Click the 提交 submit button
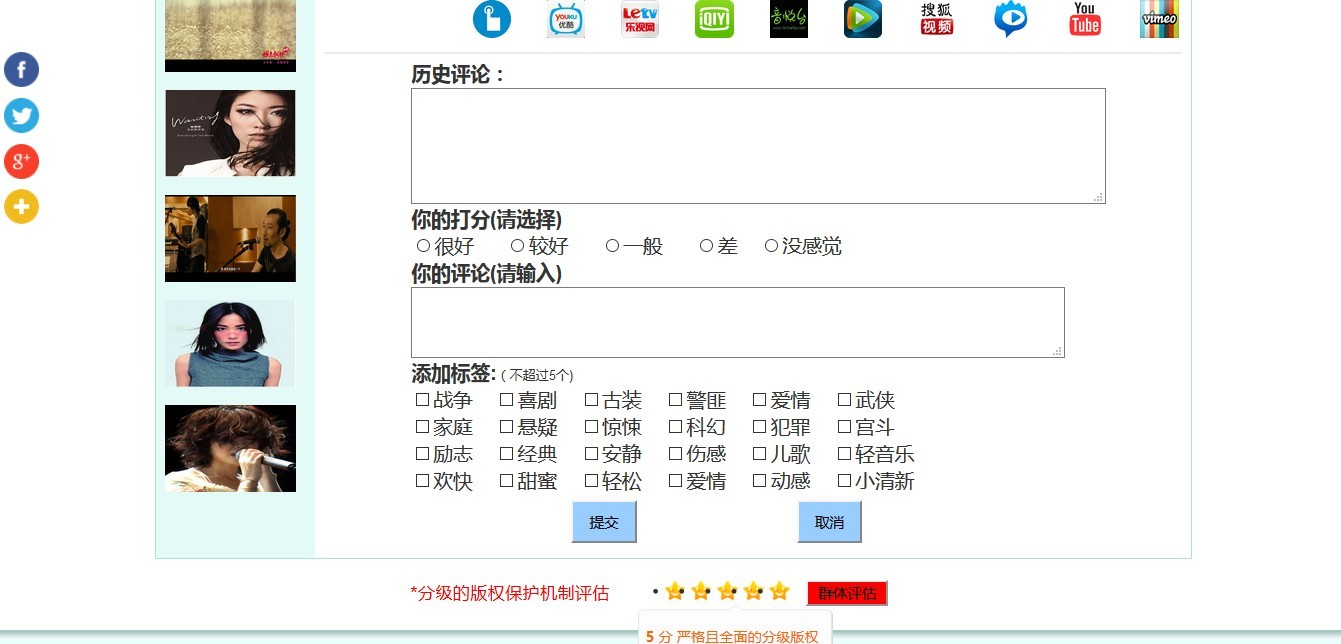Viewport: 1341px width, 644px height. point(604,522)
